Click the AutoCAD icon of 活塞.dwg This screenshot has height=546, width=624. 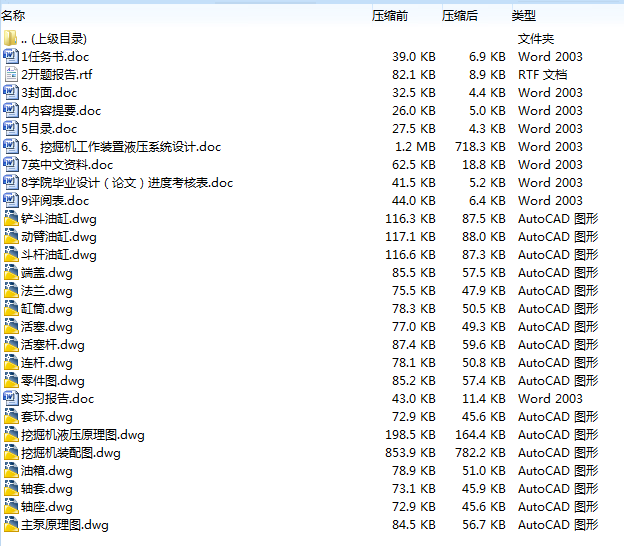tap(11, 326)
